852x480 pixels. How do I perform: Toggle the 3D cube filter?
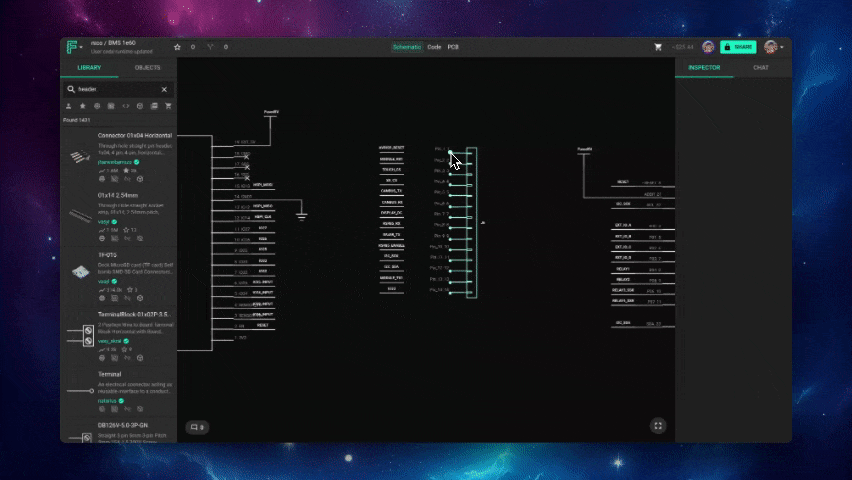[x=140, y=106]
